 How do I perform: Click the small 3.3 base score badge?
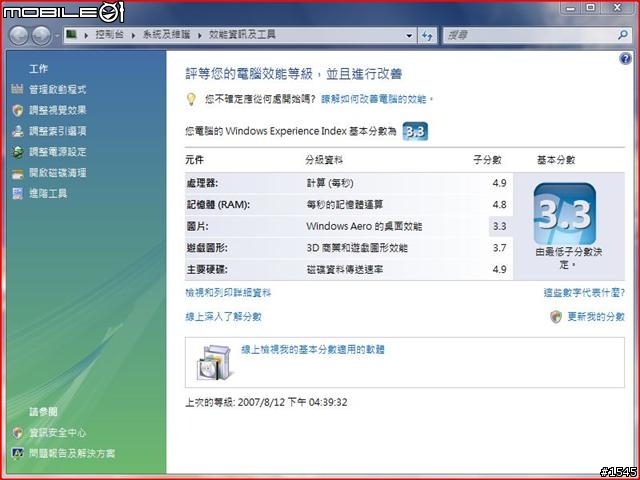(415, 131)
